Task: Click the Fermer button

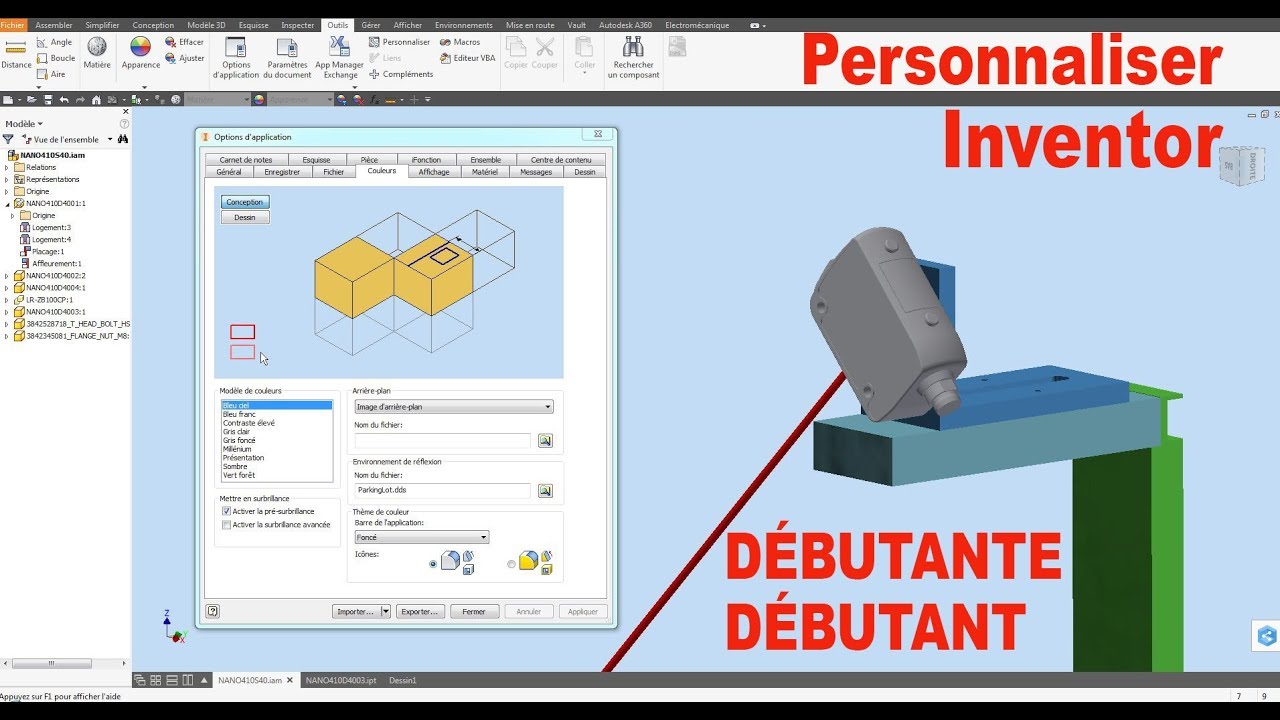Action: 474,611
